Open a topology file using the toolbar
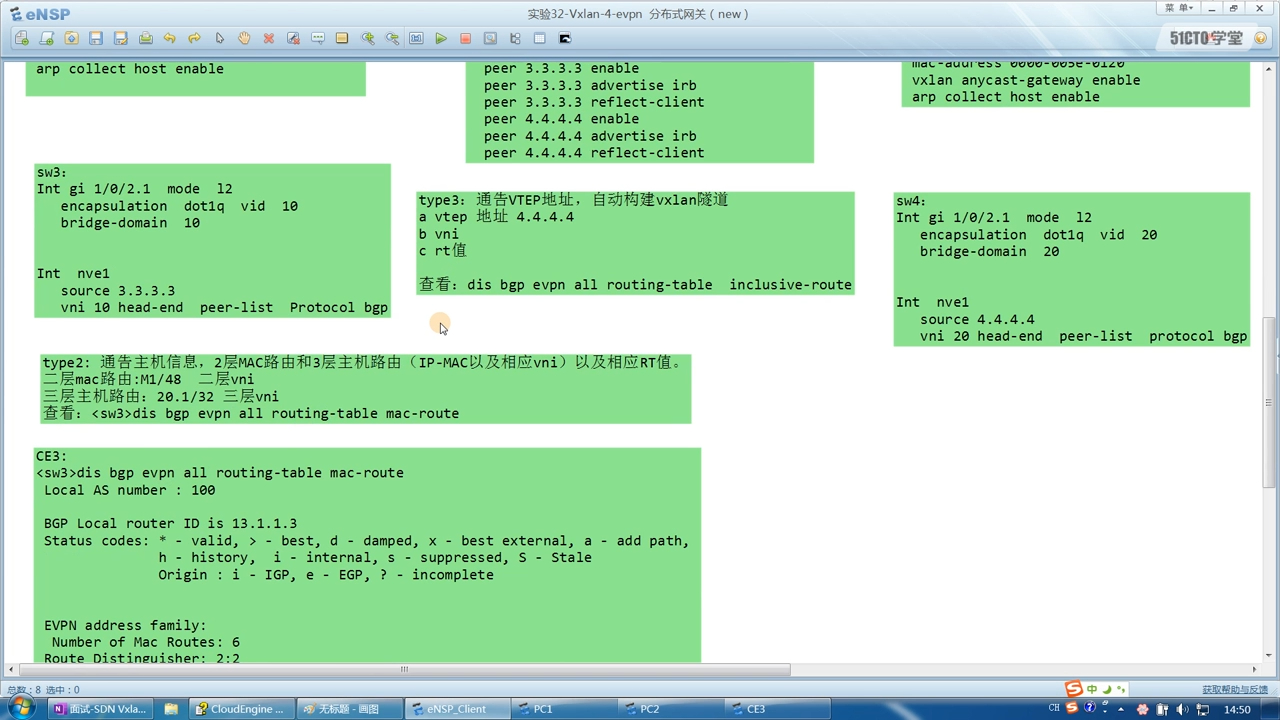1280x720 pixels. [x=71, y=38]
